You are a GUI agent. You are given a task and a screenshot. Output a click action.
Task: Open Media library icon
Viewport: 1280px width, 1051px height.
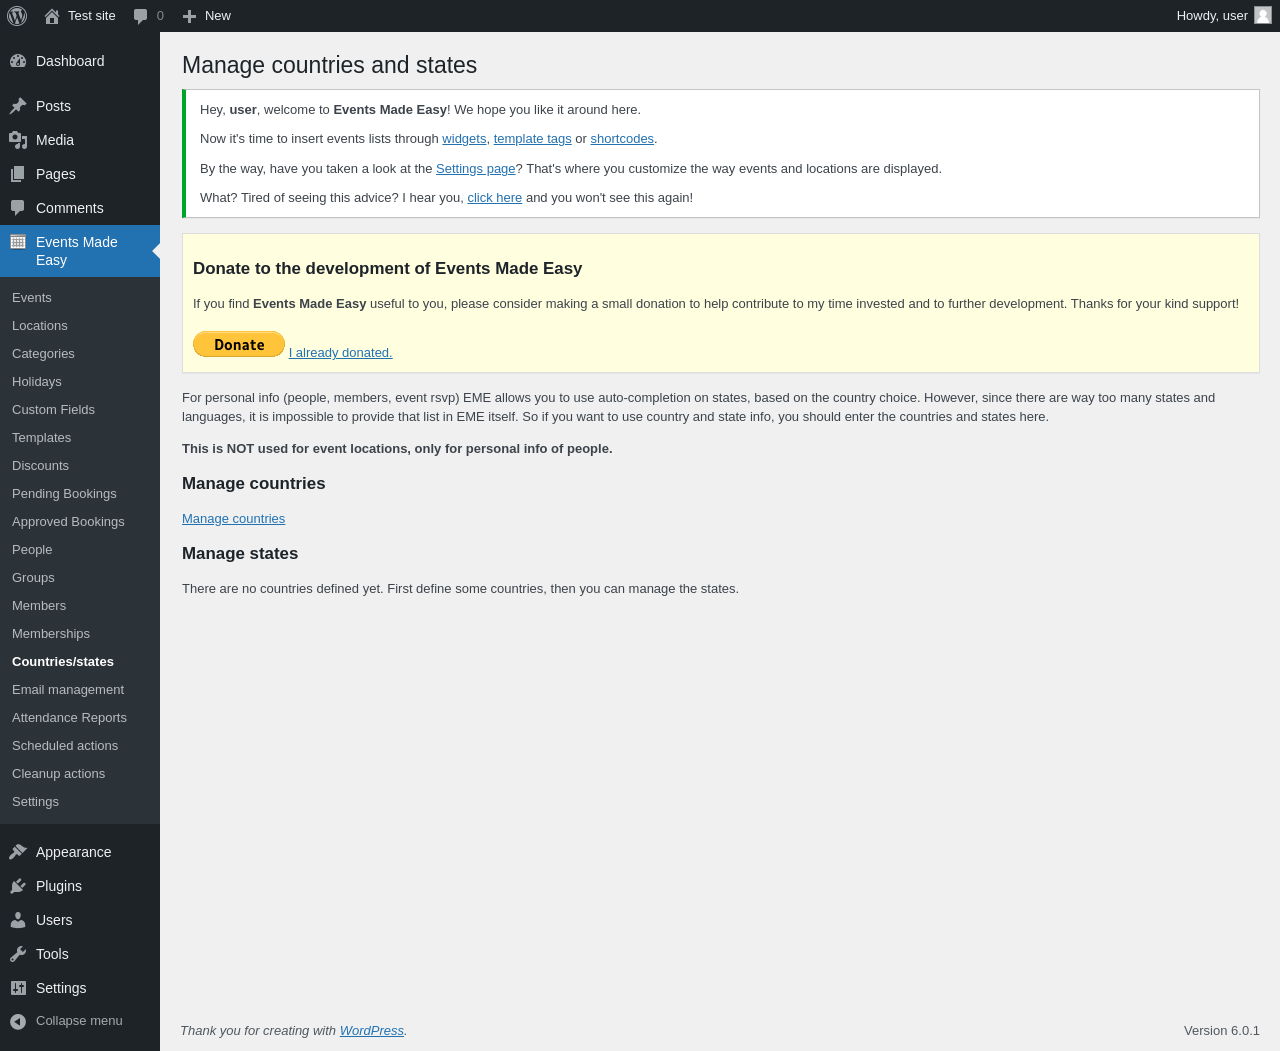point(18,140)
